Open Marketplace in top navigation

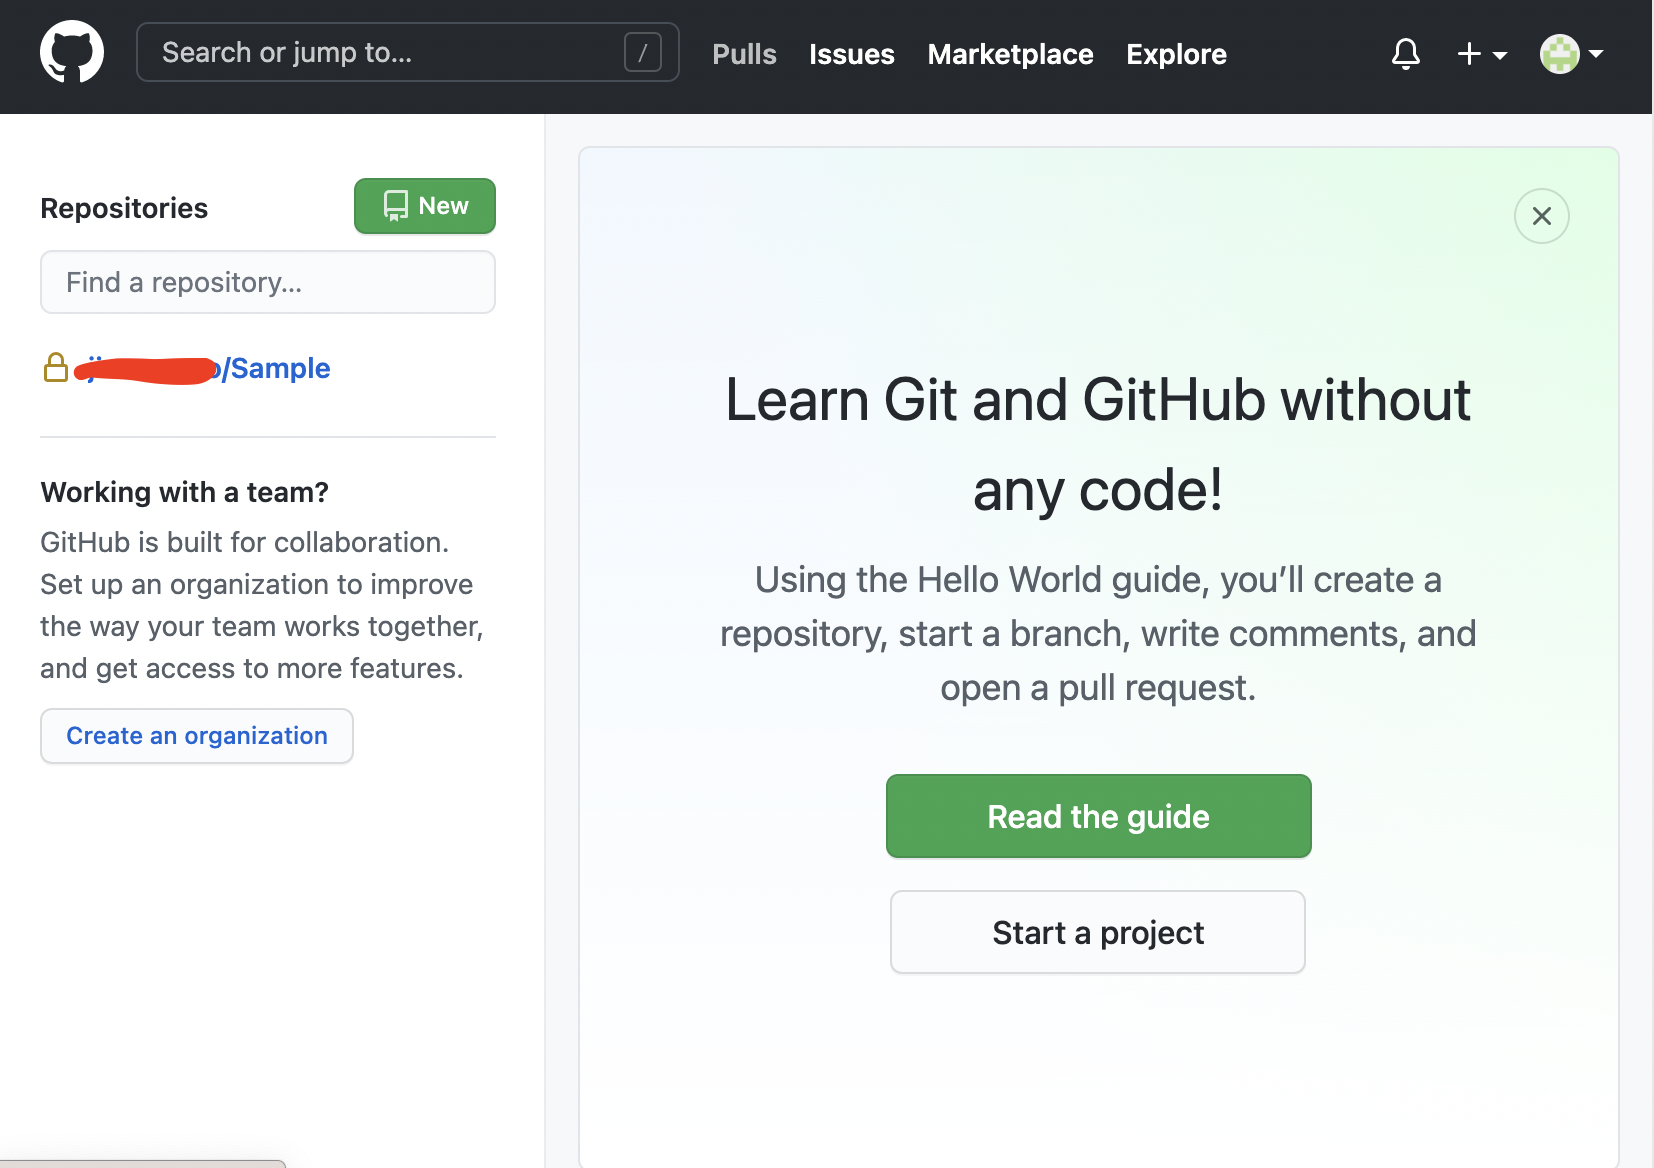[x=1010, y=54]
